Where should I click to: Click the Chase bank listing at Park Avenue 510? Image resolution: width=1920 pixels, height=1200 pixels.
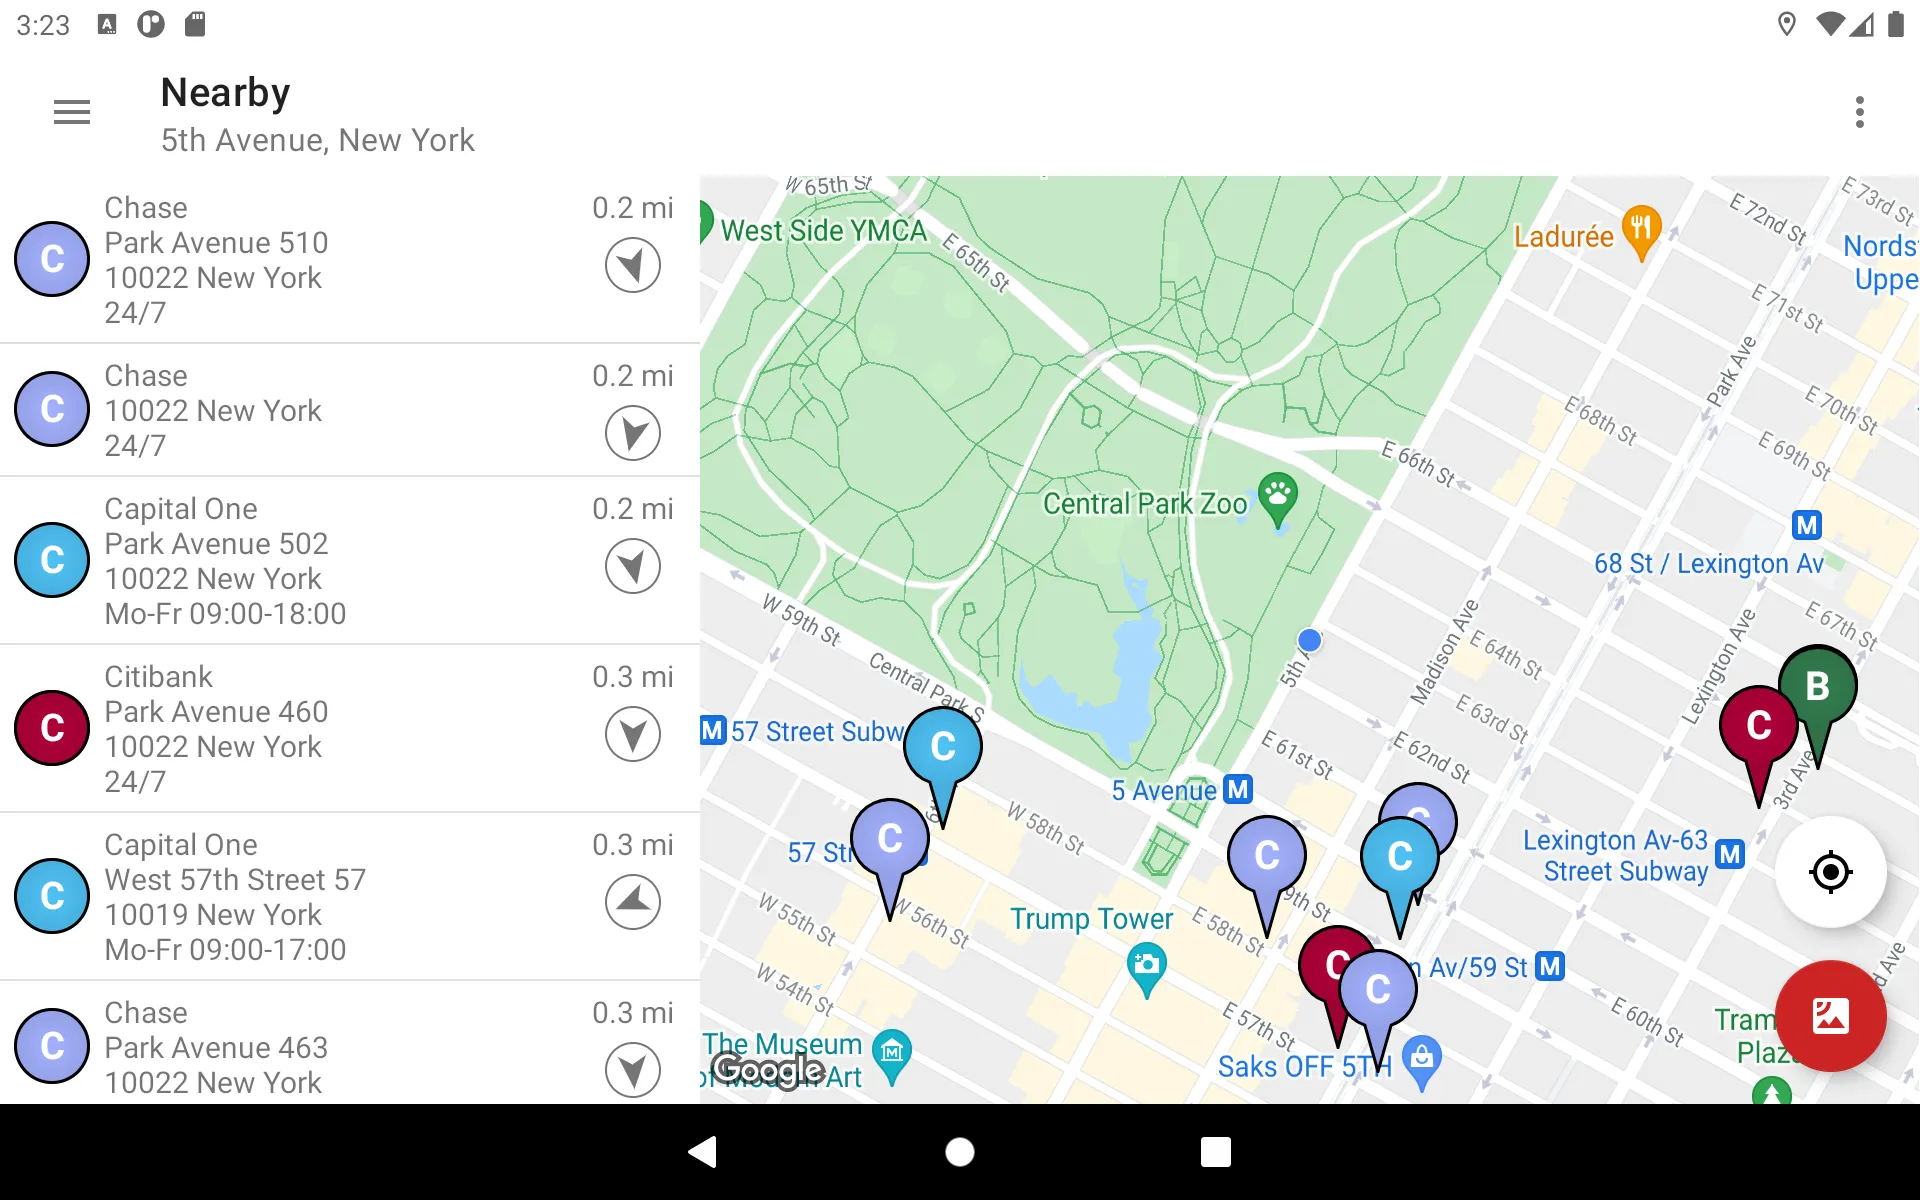(x=350, y=260)
